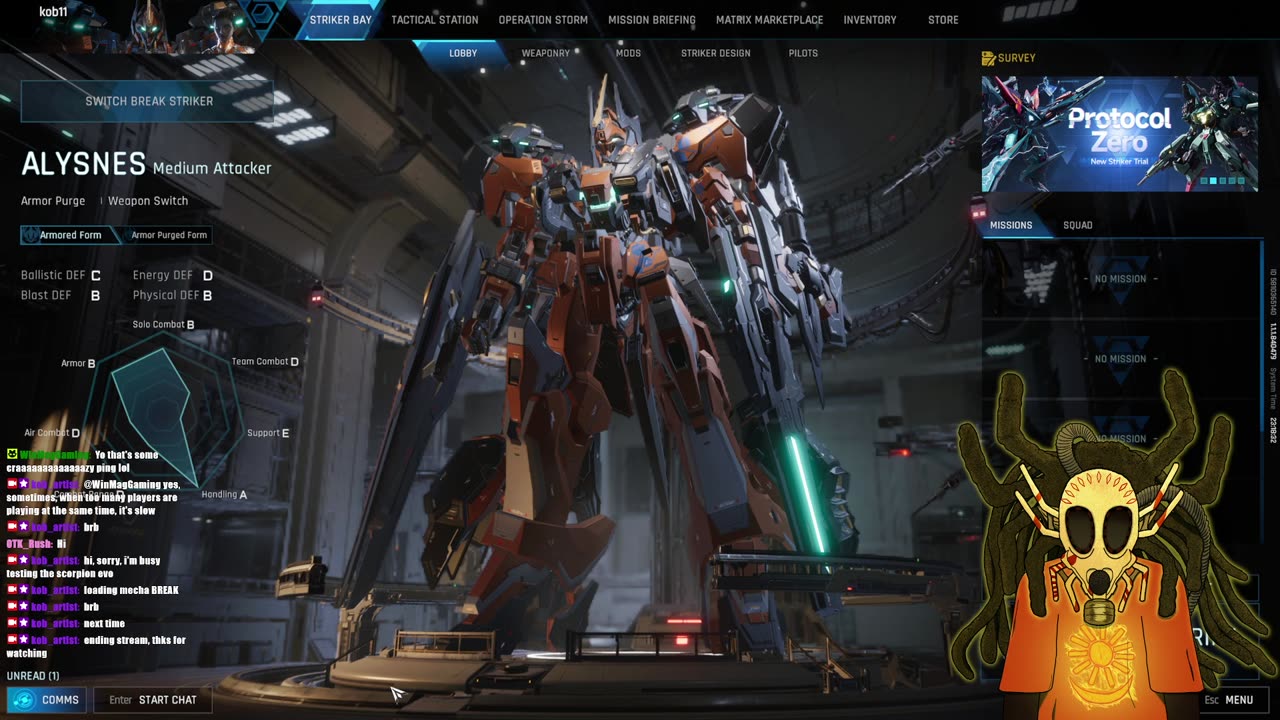Click the second No Mission slot
Image resolution: width=1280 pixels, height=720 pixels.
pos(1120,359)
